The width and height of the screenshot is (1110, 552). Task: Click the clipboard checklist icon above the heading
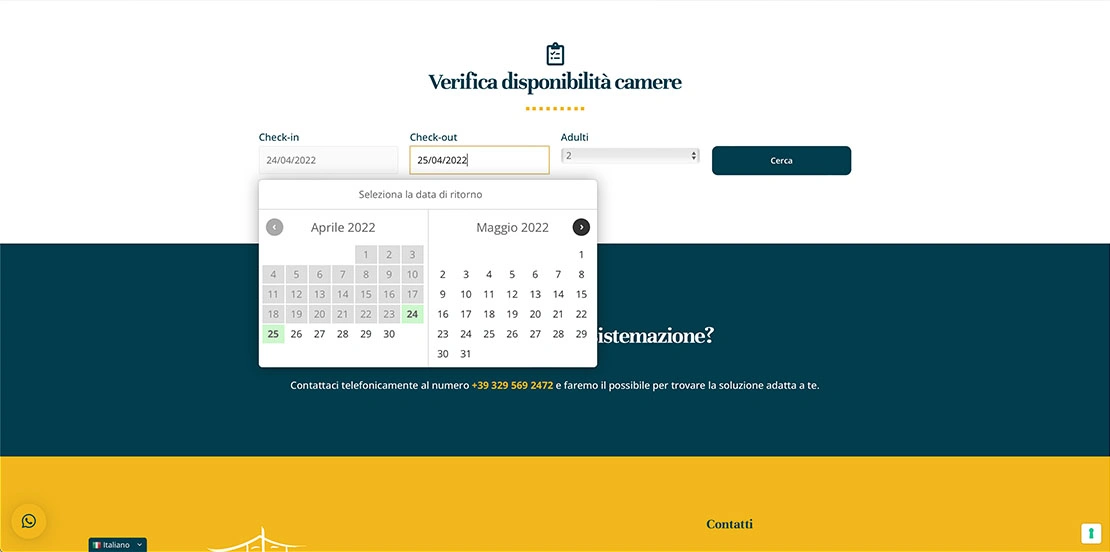(x=555, y=54)
